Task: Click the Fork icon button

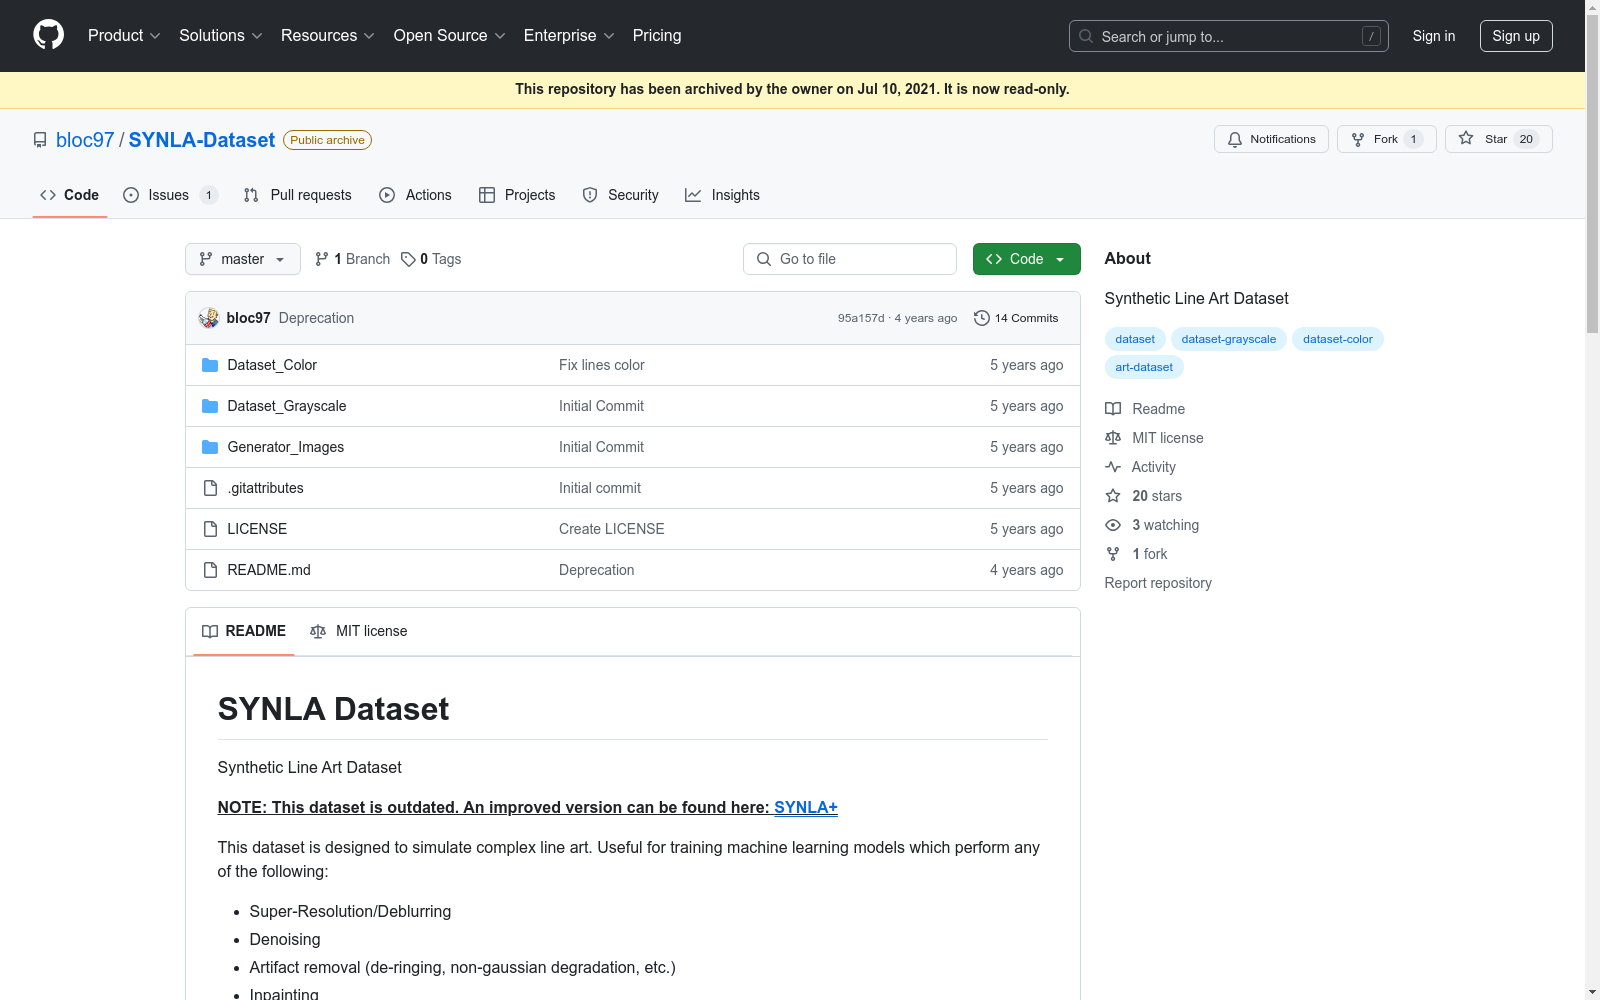Action: (1358, 139)
